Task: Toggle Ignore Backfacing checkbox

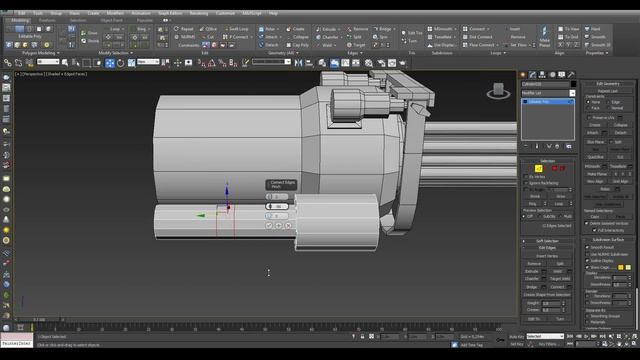Action: tap(526, 183)
